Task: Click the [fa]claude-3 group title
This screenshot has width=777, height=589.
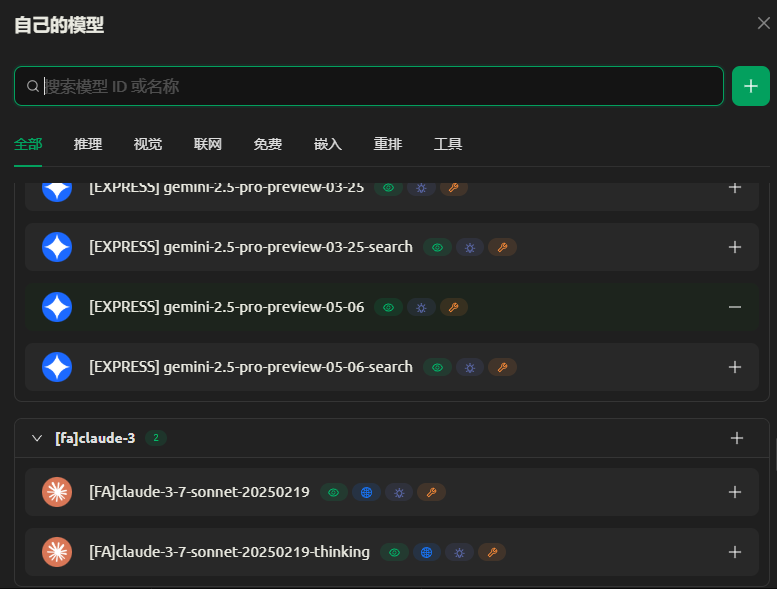Action: pos(95,438)
